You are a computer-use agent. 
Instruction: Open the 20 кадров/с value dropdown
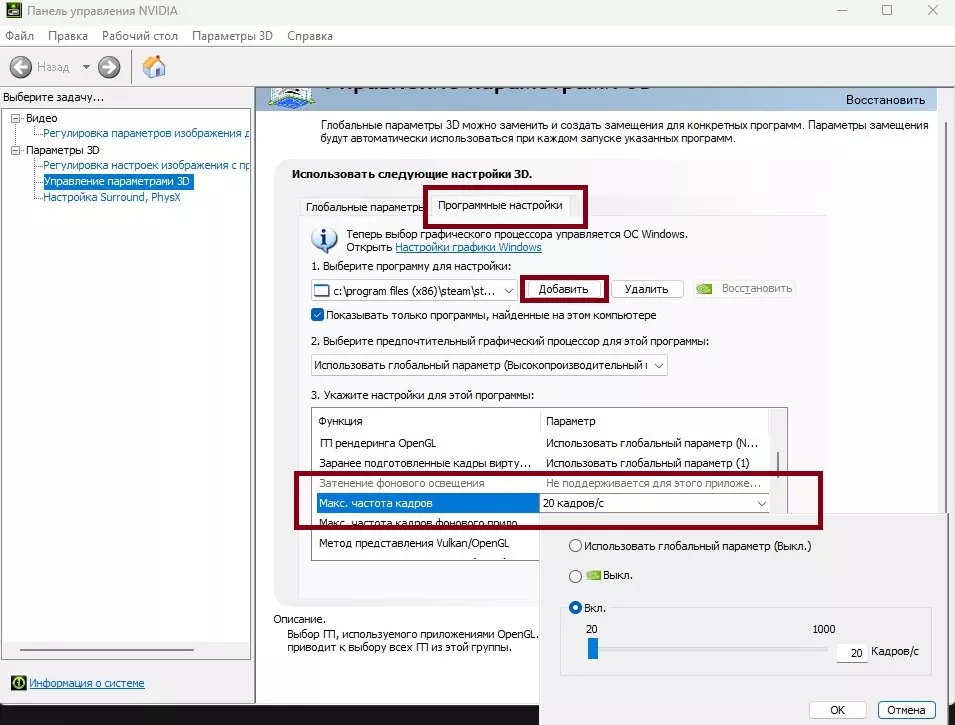click(x=761, y=503)
